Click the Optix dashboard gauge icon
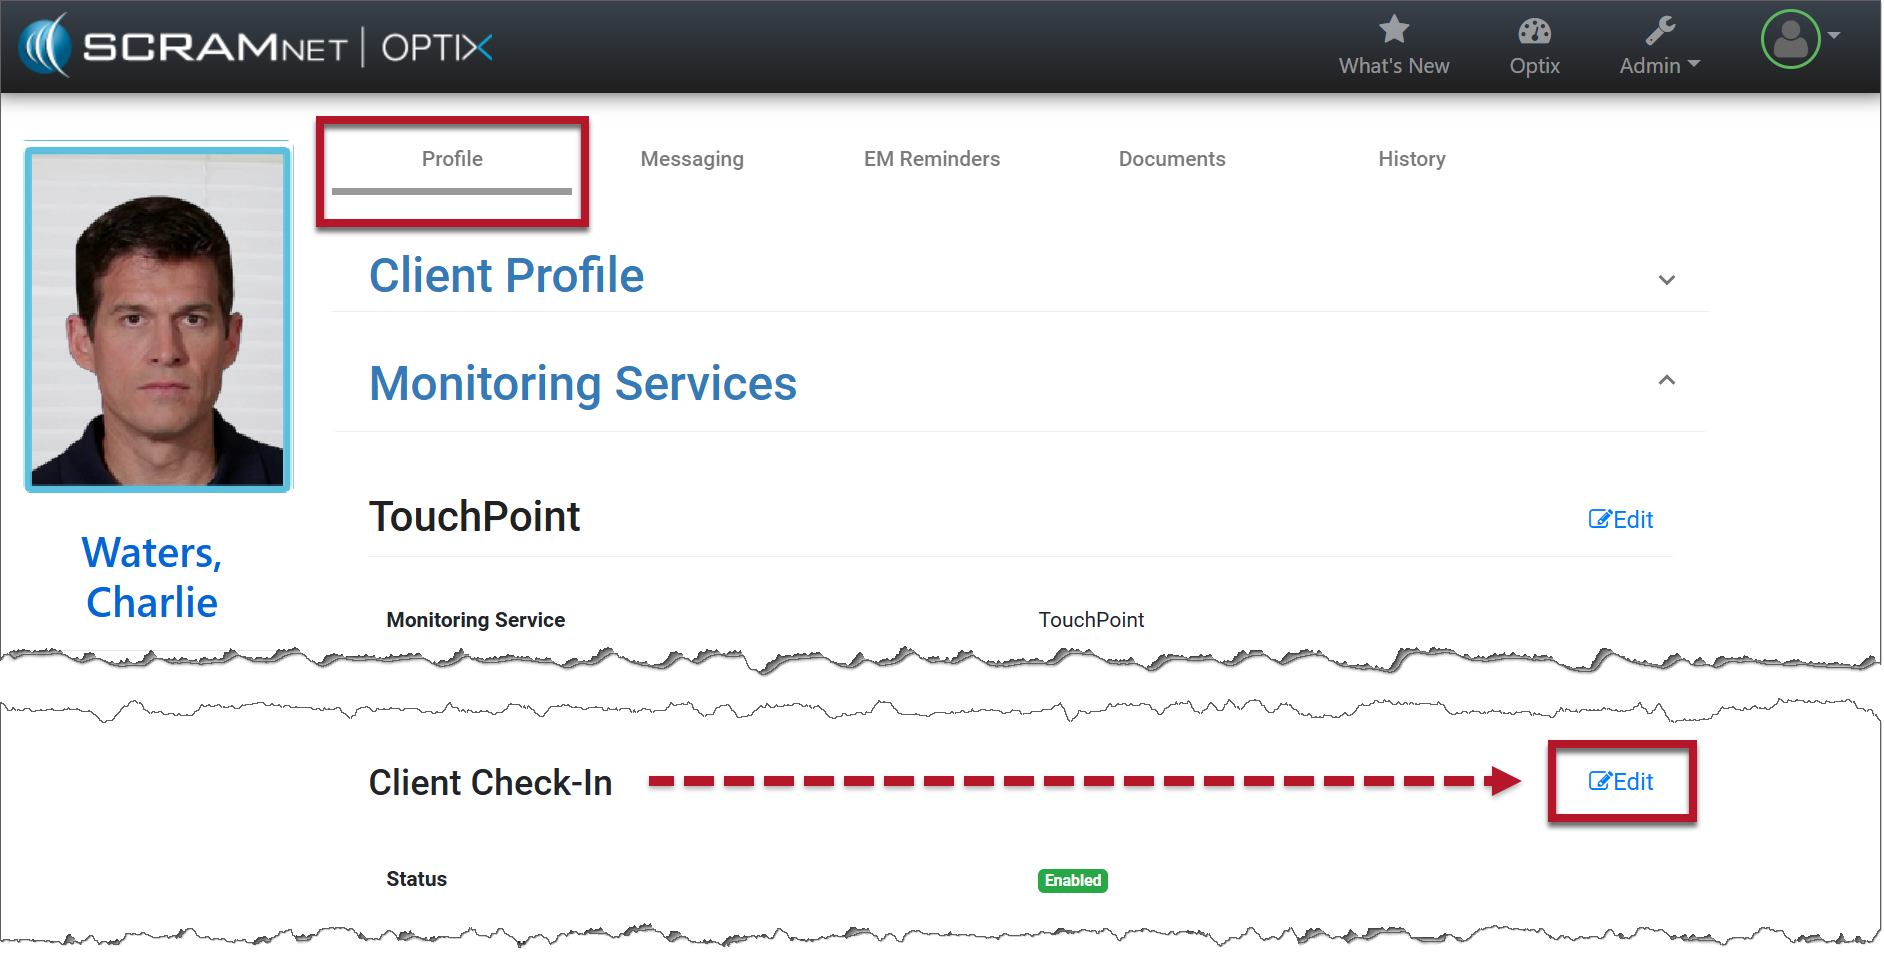This screenshot has width=1884, height=959. click(x=1533, y=31)
